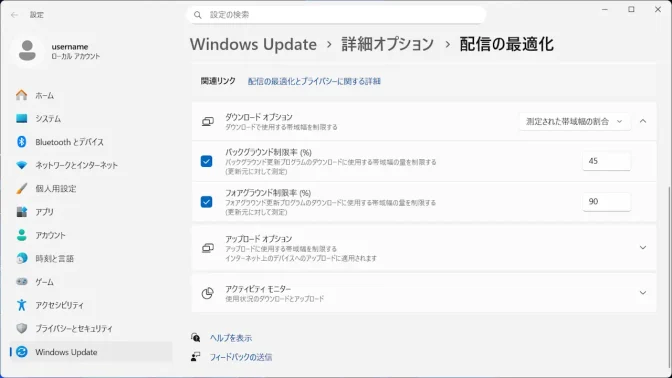Select アカウント in the sidebar
672x378 pixels.
point(91,235)
